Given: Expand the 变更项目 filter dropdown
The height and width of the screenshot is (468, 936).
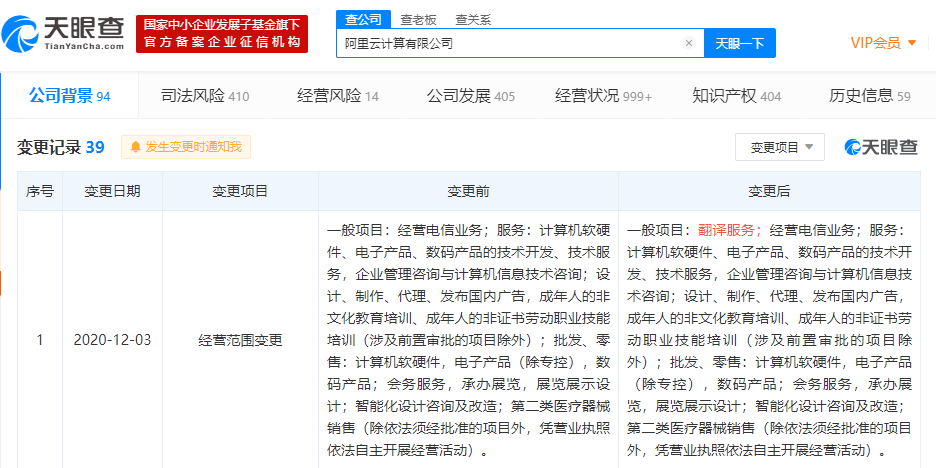Looking at the screenshot, I should pyautogui.click(x=780, y=147).
